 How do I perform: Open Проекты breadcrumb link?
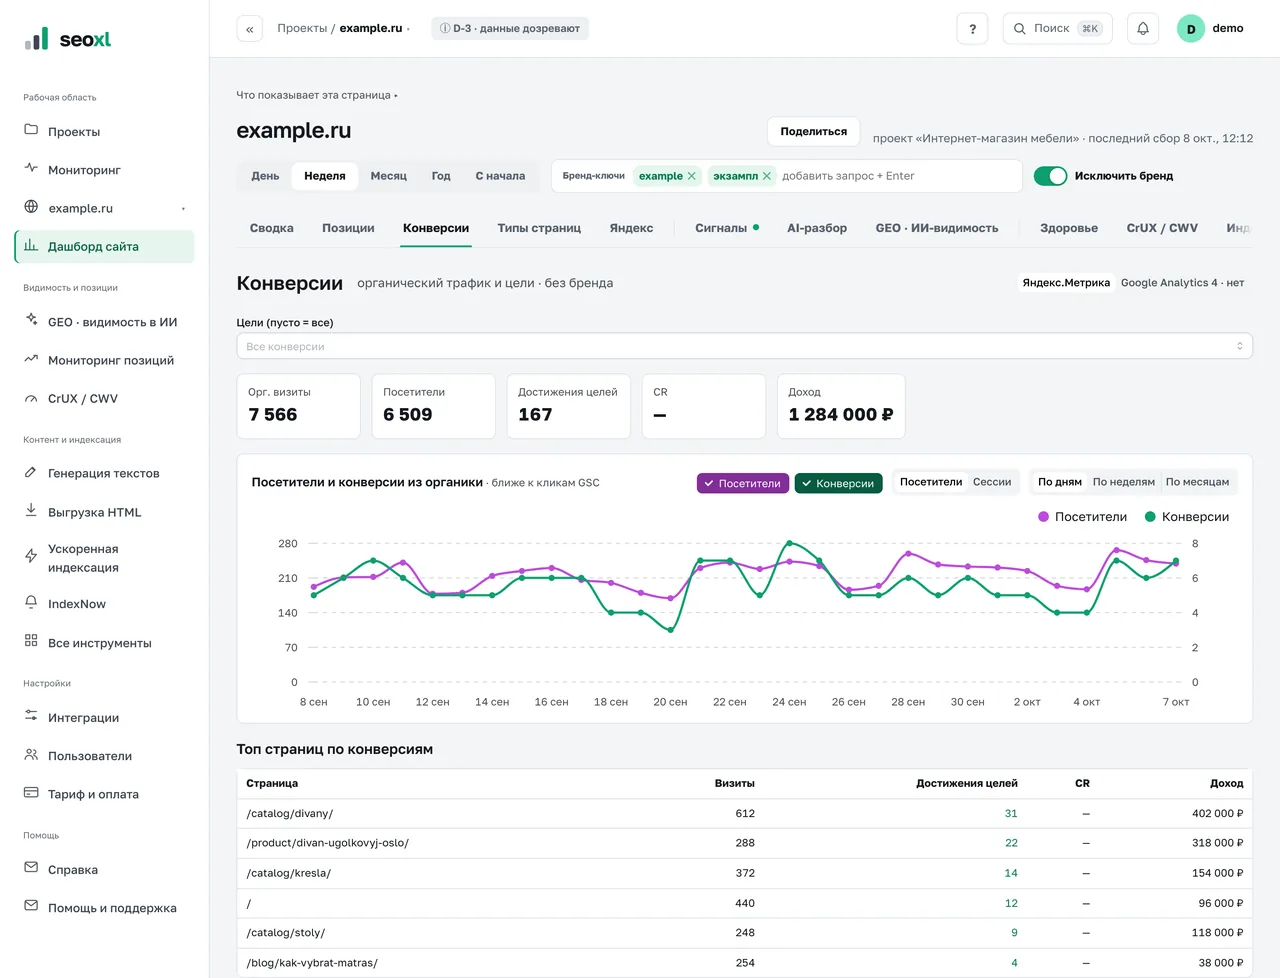(x=302, y=28)
